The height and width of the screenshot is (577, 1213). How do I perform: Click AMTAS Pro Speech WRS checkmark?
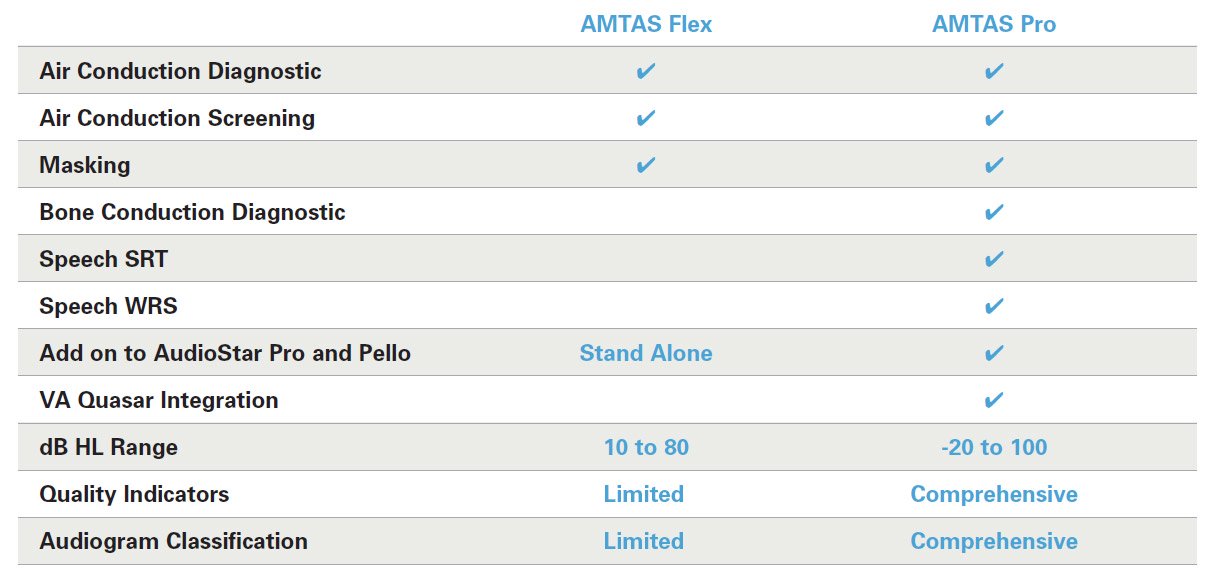pyautogui.click(x=993, y=306)
